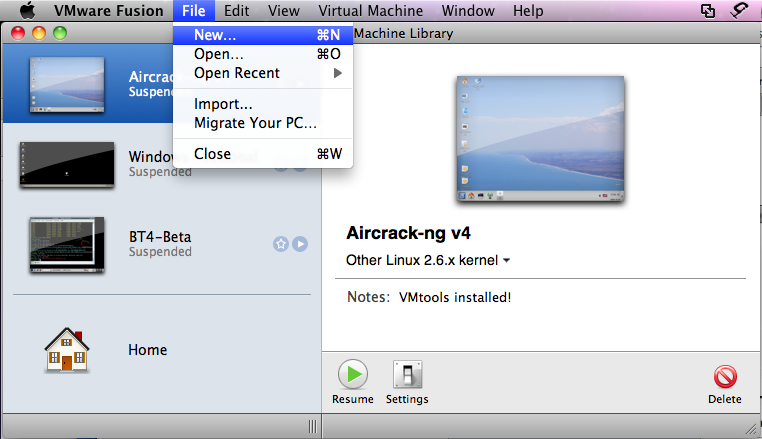
Task: Open the View menu
Action: (284, 11)
